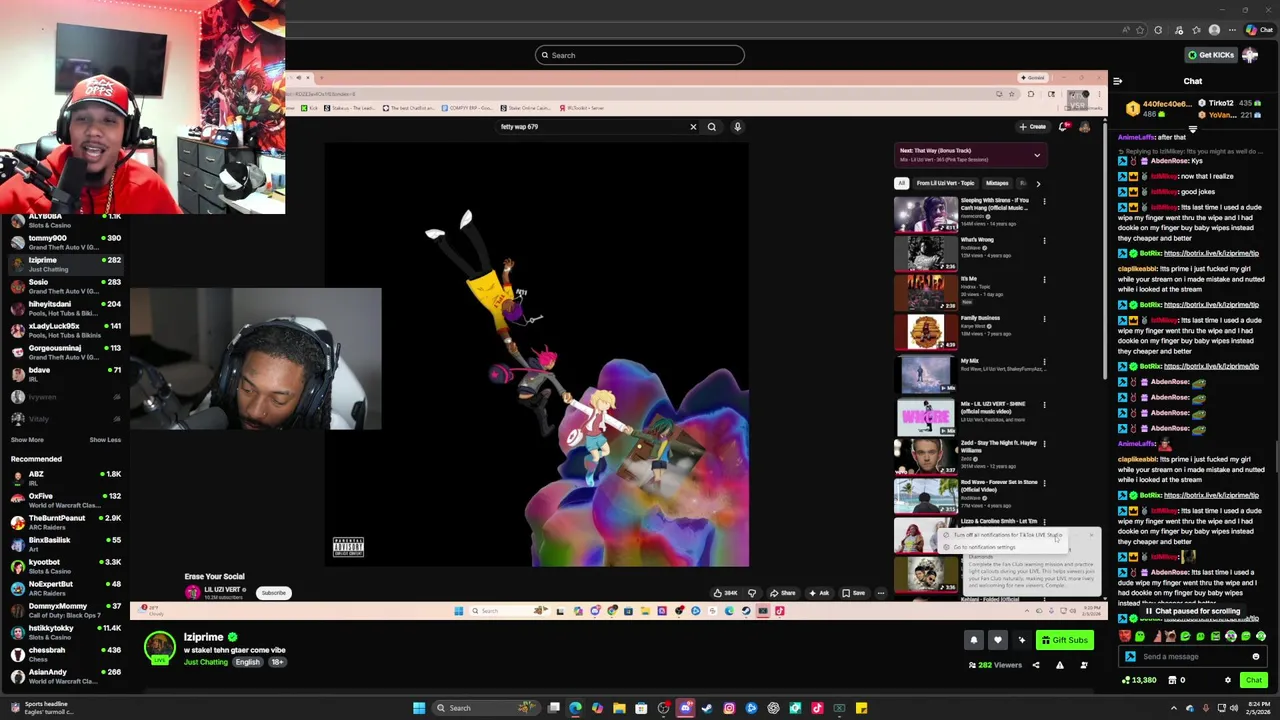Open chessbrah recommended channel
This screenshot has height=720, width=1280.
pyautogui.click(x=65, y=654)
